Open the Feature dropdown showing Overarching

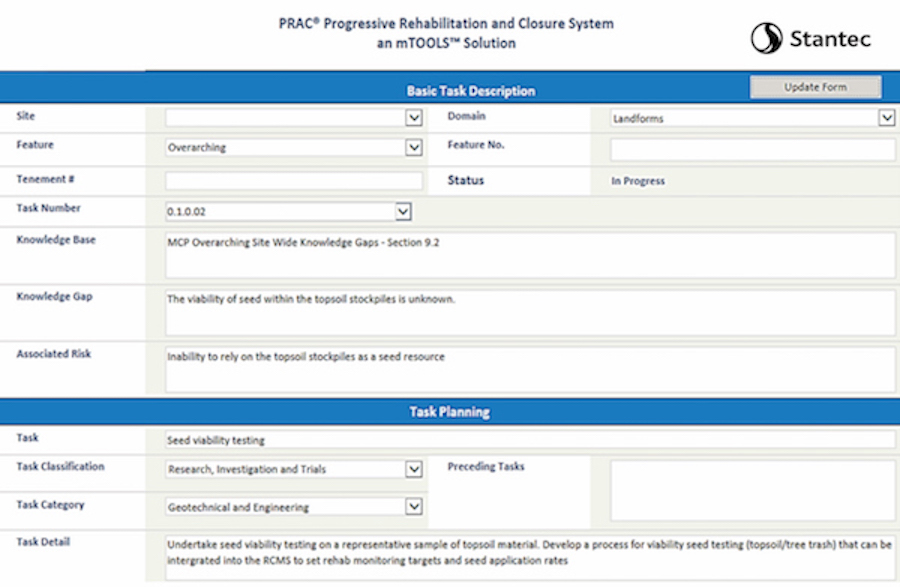pyautogui.click(x=414, y=148)
